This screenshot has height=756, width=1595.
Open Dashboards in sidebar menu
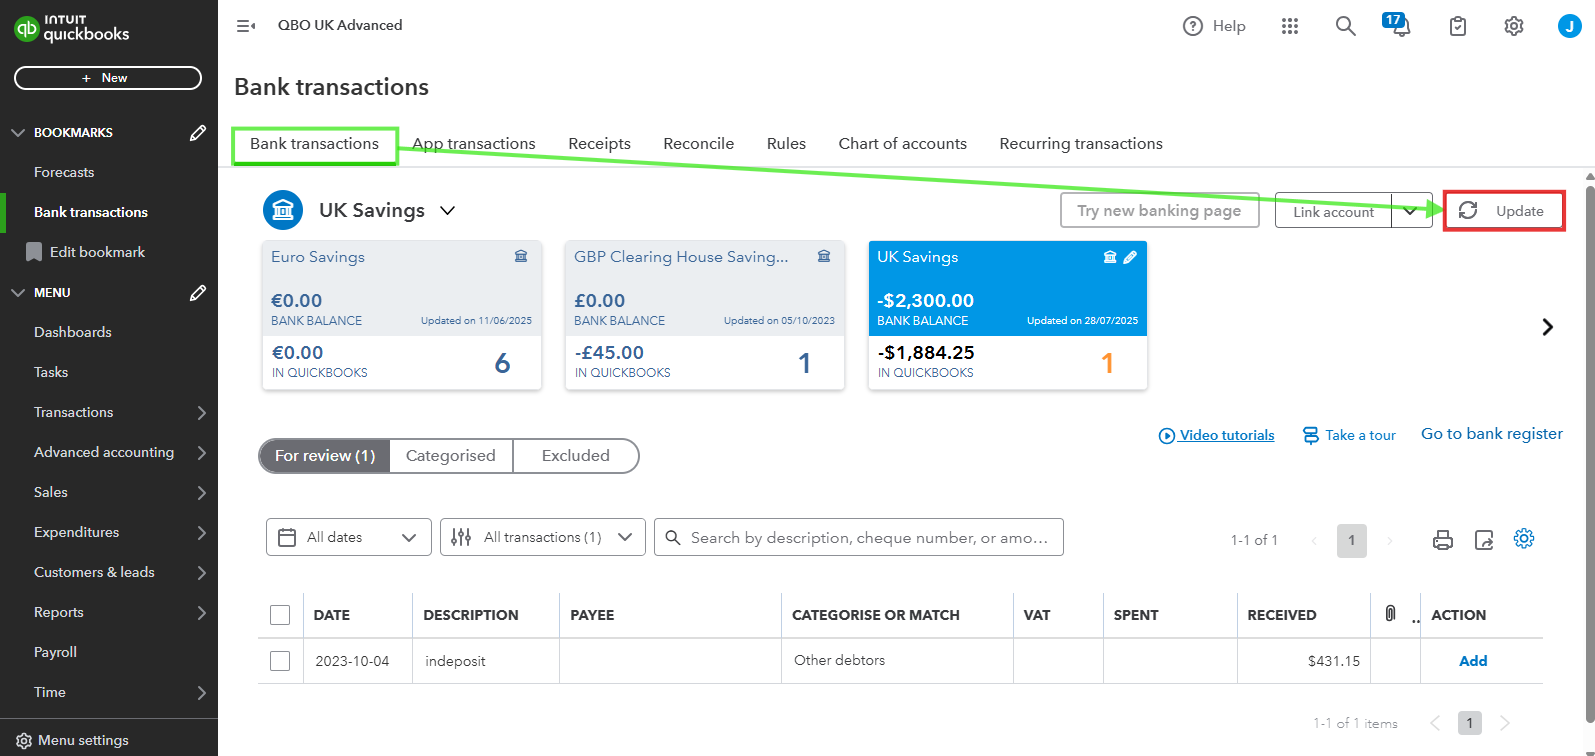(73, 332)
